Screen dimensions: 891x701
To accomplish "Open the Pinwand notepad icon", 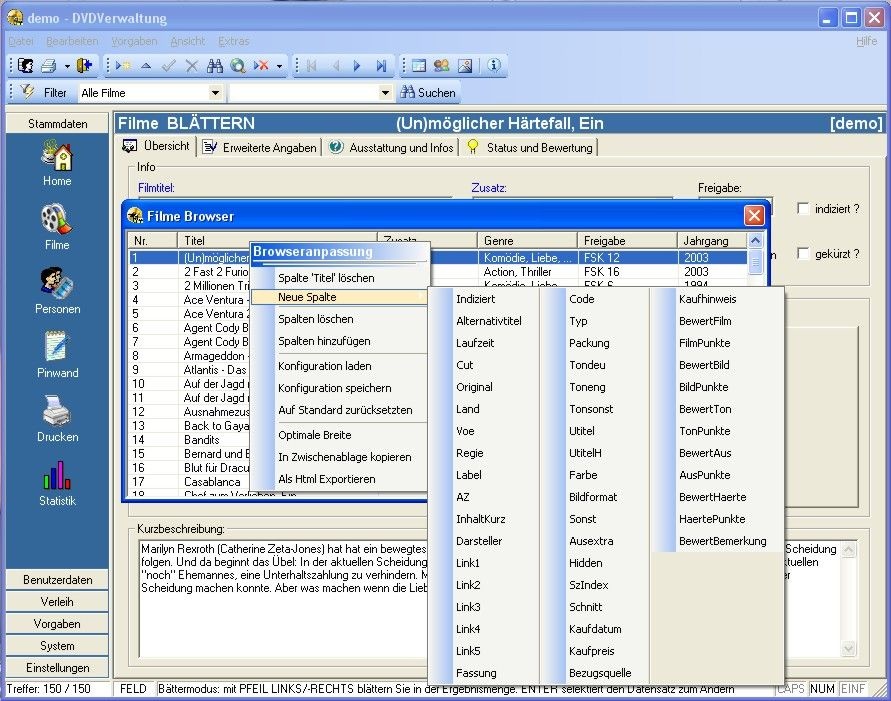I will click(x=57, y=348).
